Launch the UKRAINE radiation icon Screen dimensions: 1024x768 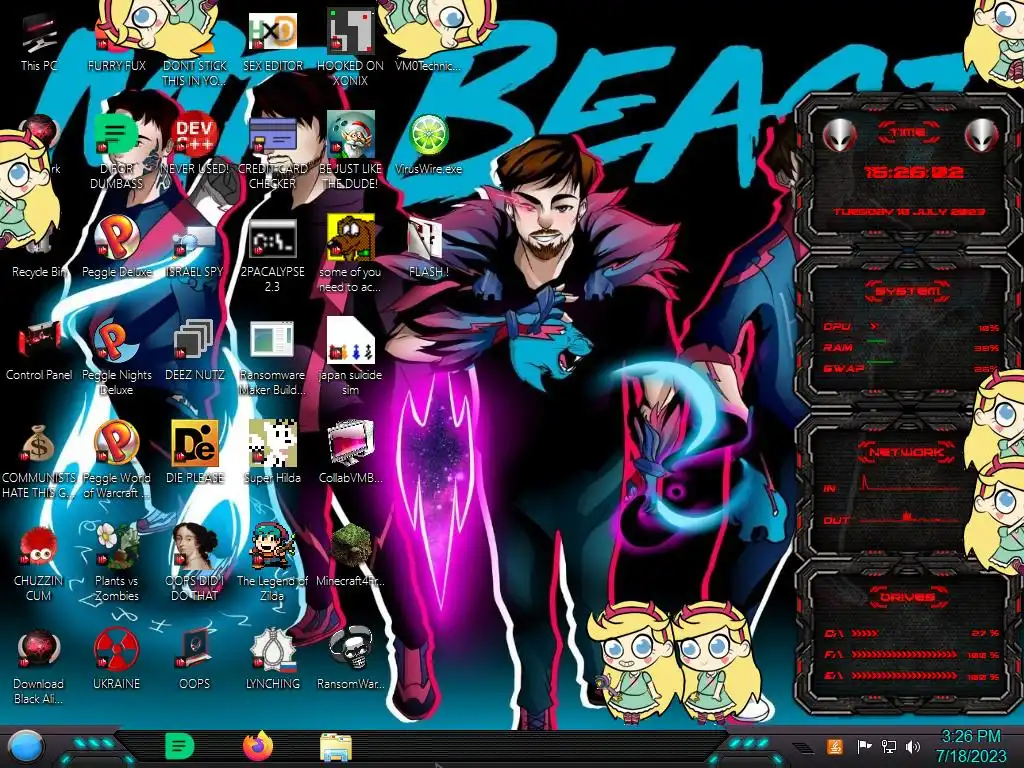pos(116,660)
